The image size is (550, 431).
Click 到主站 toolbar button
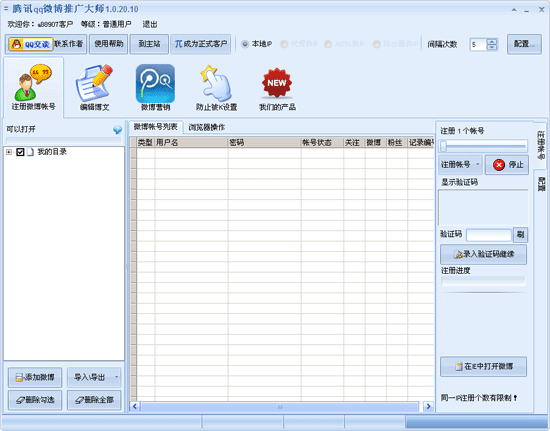coord(149,44)
